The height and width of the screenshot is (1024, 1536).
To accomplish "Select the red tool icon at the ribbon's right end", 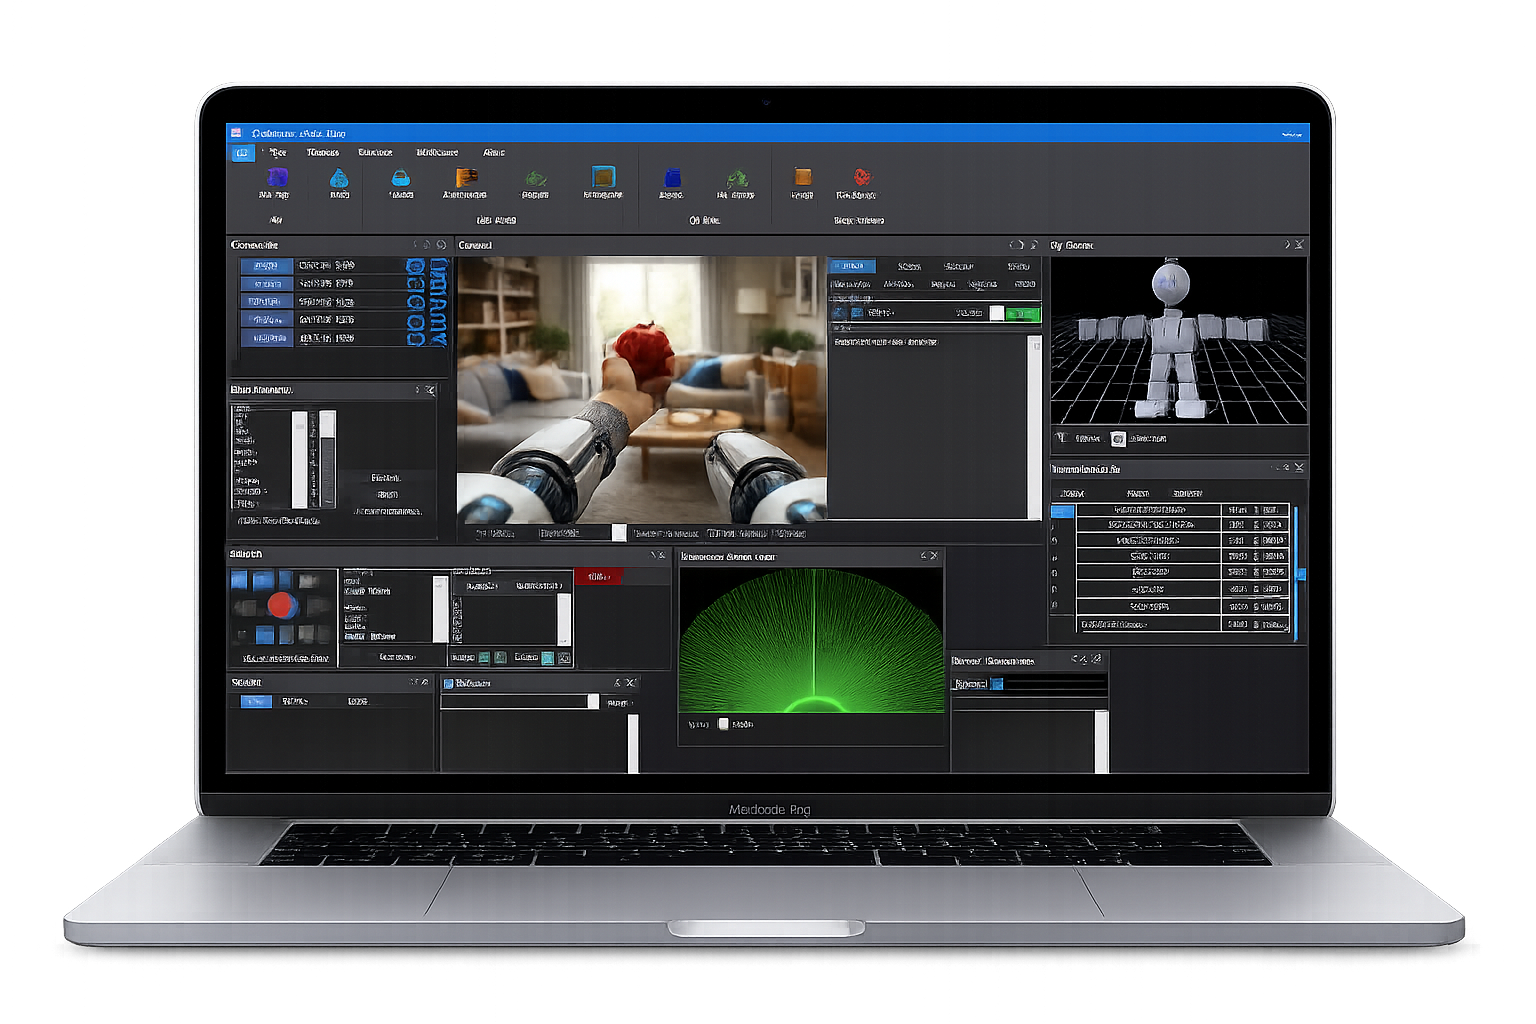I will [860, 179].
